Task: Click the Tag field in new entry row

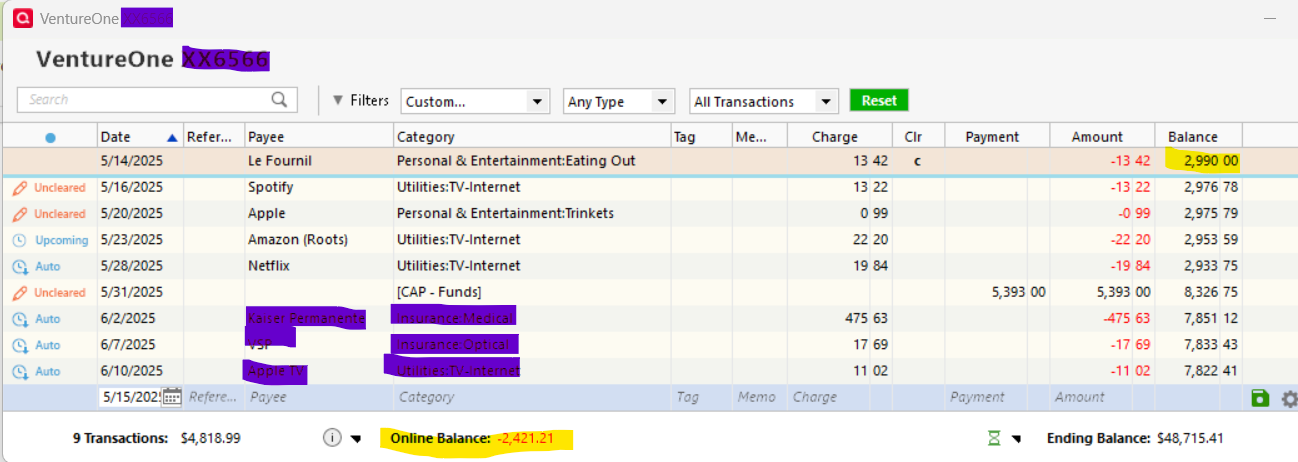Action: [x=700, y=397]
